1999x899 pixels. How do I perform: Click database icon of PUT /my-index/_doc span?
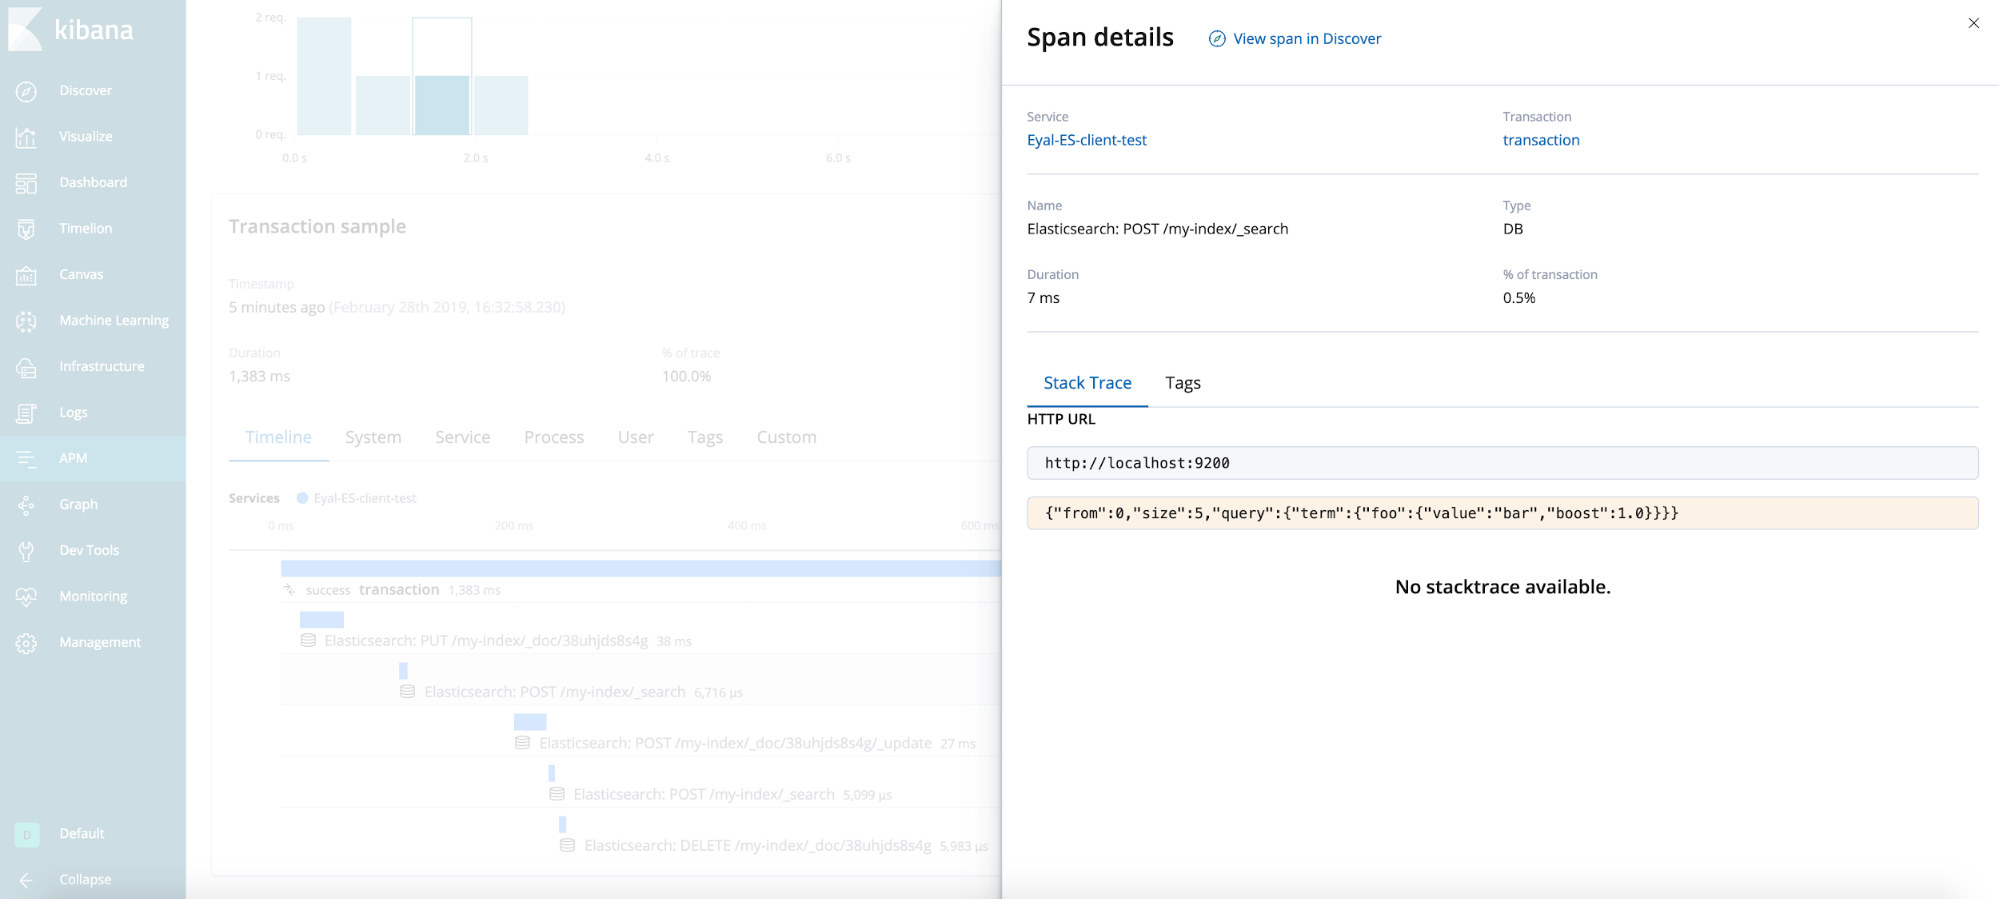[309, 640]
